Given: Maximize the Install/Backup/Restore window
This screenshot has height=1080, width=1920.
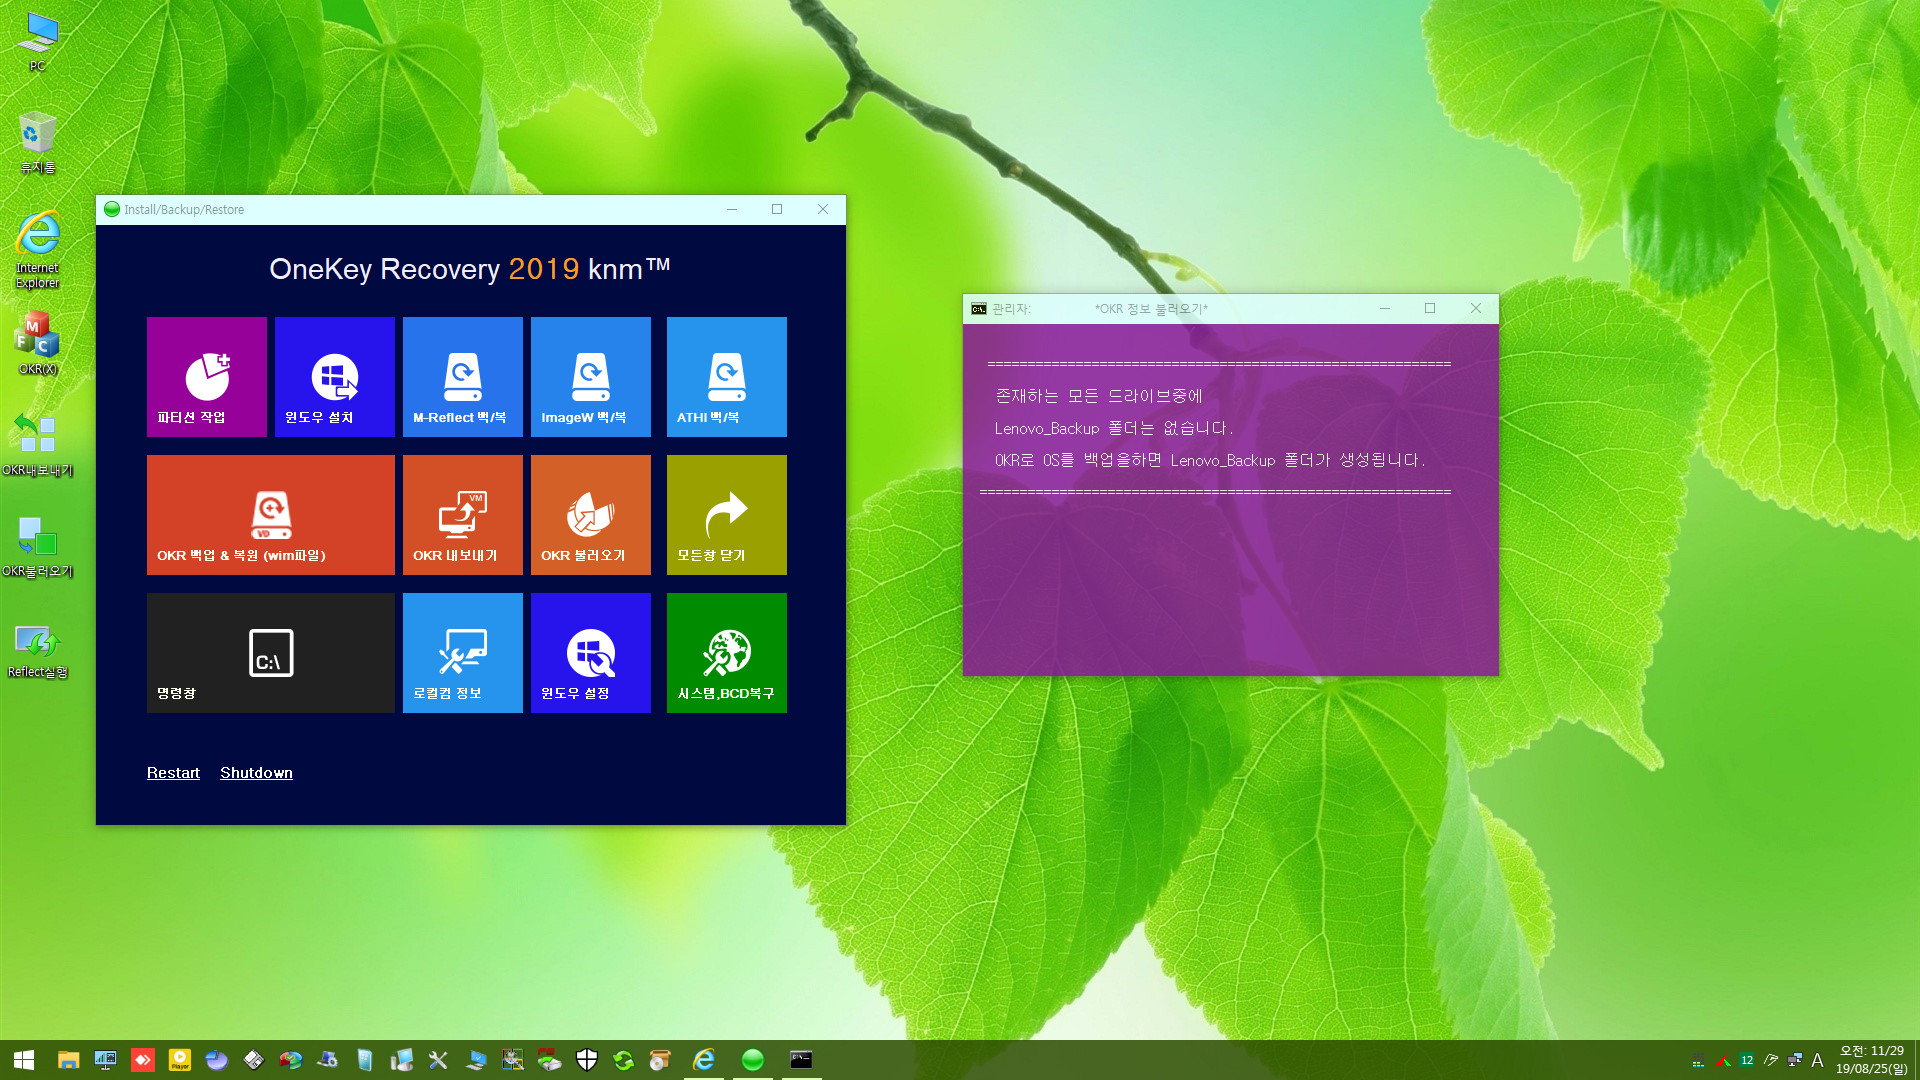Looking at the screenshot, I should coord(777,209).
